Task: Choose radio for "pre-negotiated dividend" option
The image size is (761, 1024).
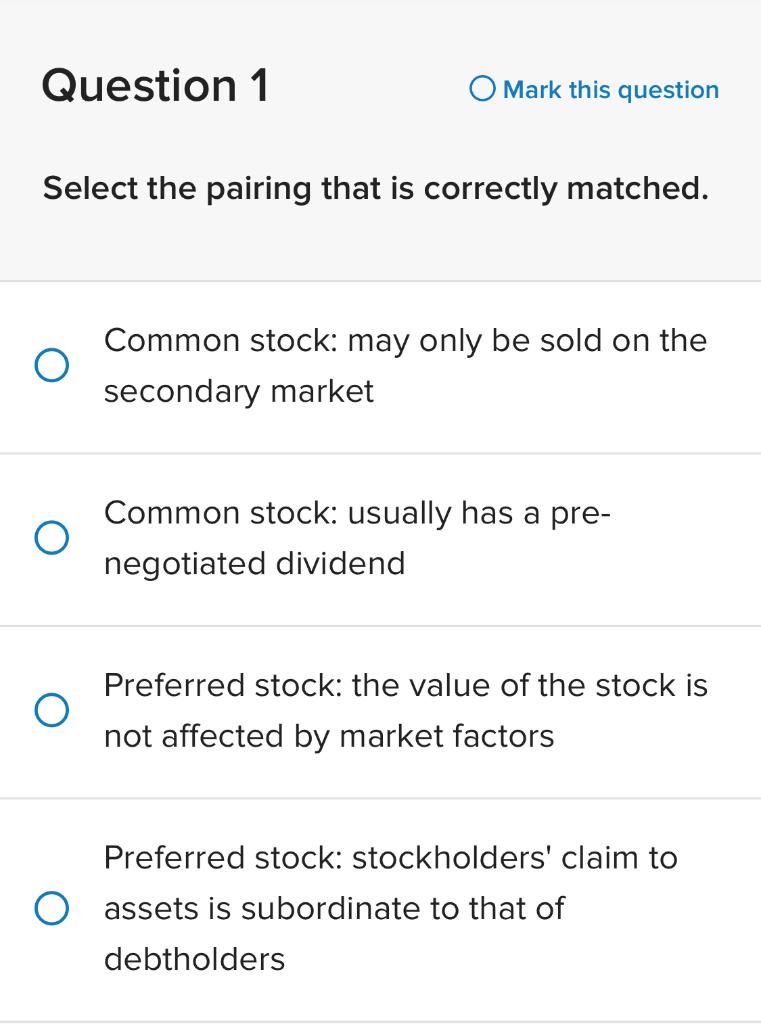Action: pos(51,538)
